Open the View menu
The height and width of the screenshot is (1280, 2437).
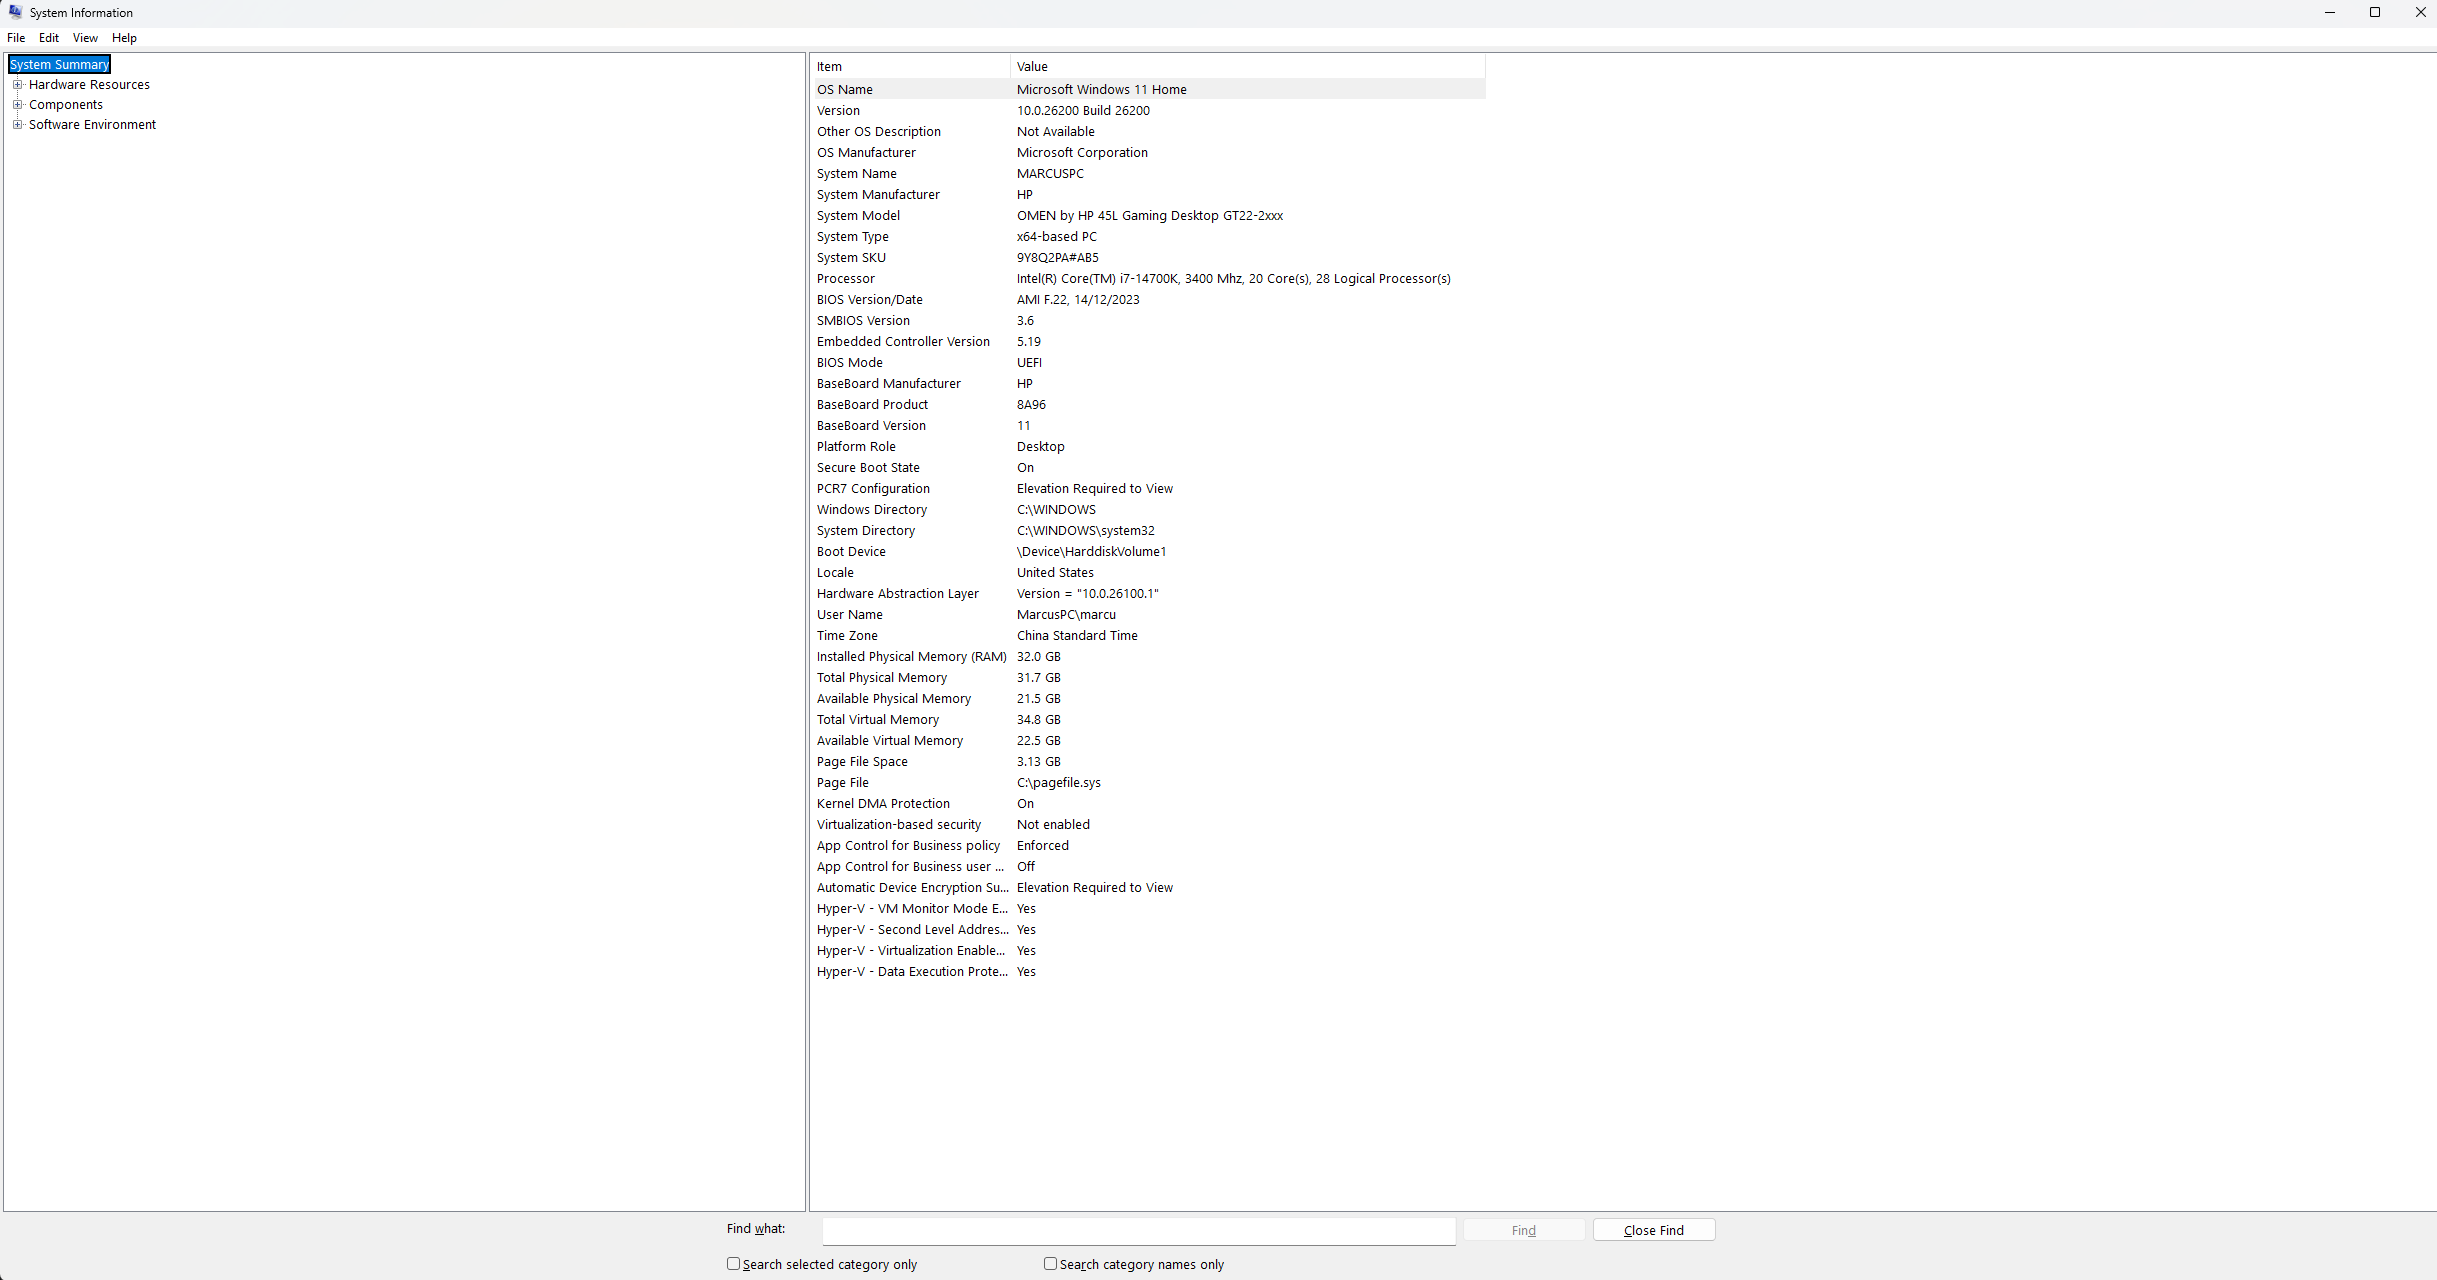85,38
